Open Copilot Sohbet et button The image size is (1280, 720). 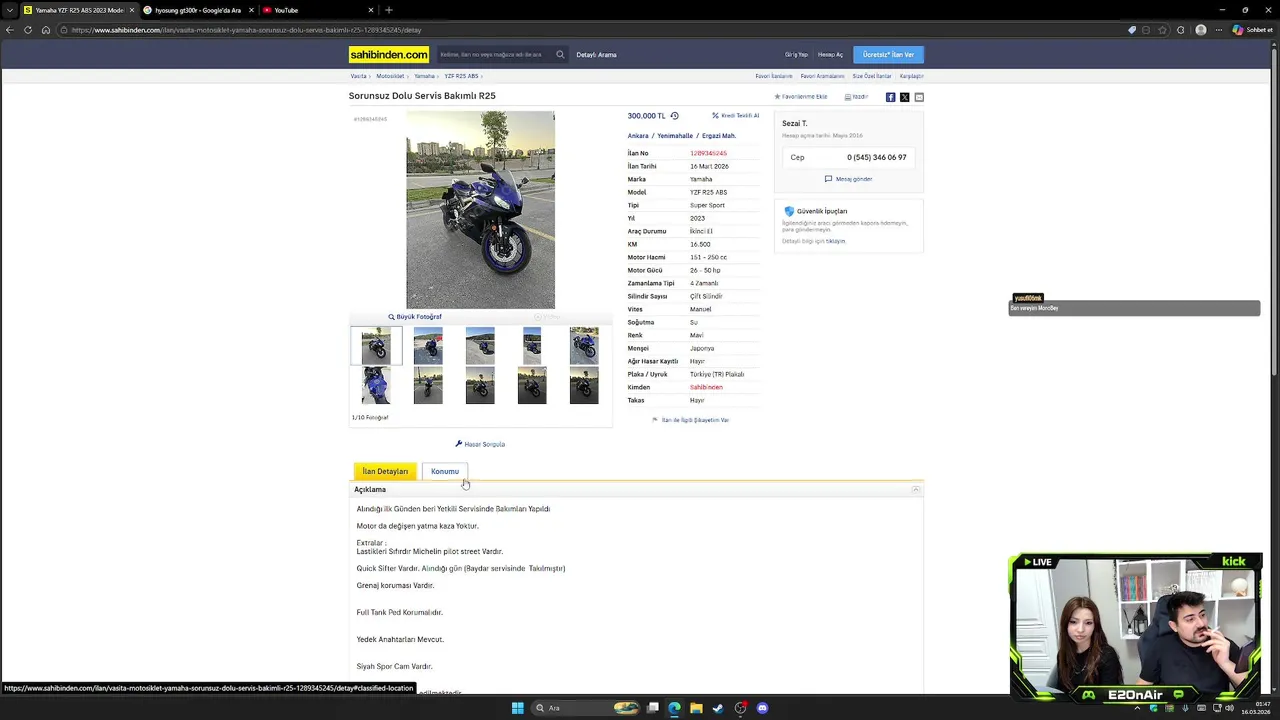click(1251, 30)
